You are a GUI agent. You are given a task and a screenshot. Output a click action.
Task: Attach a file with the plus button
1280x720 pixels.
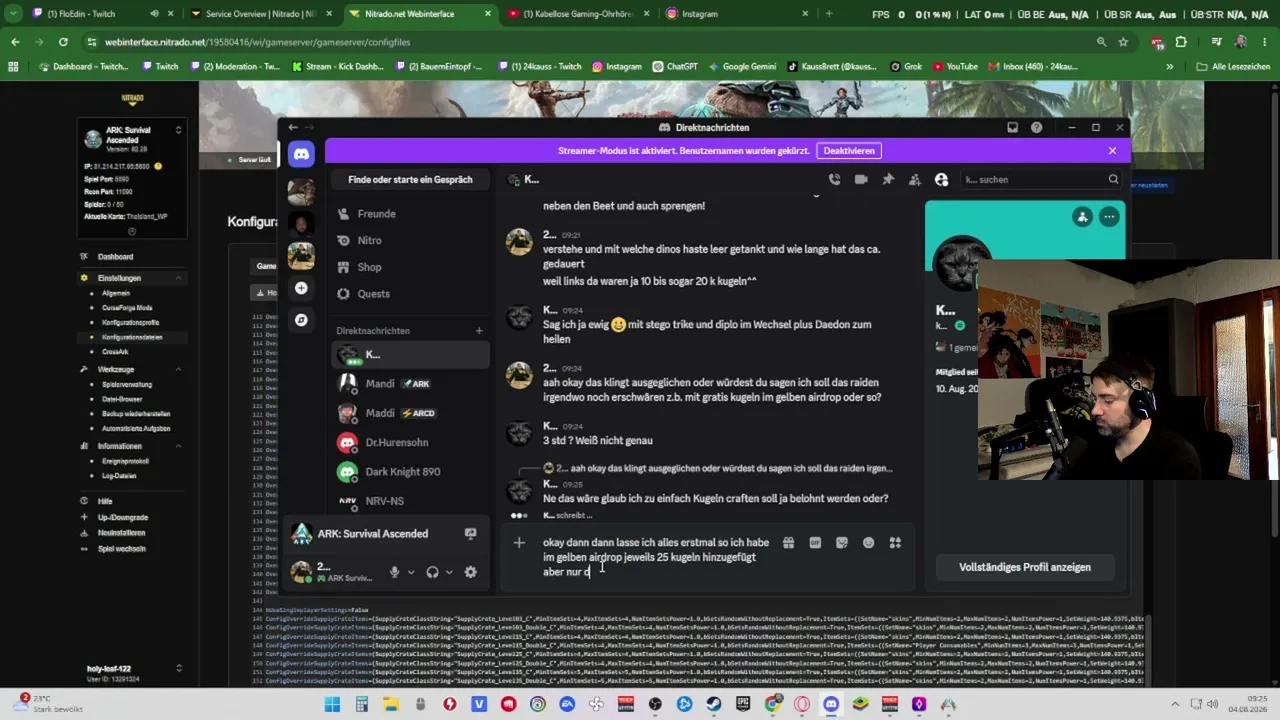(x=519, y=543)
